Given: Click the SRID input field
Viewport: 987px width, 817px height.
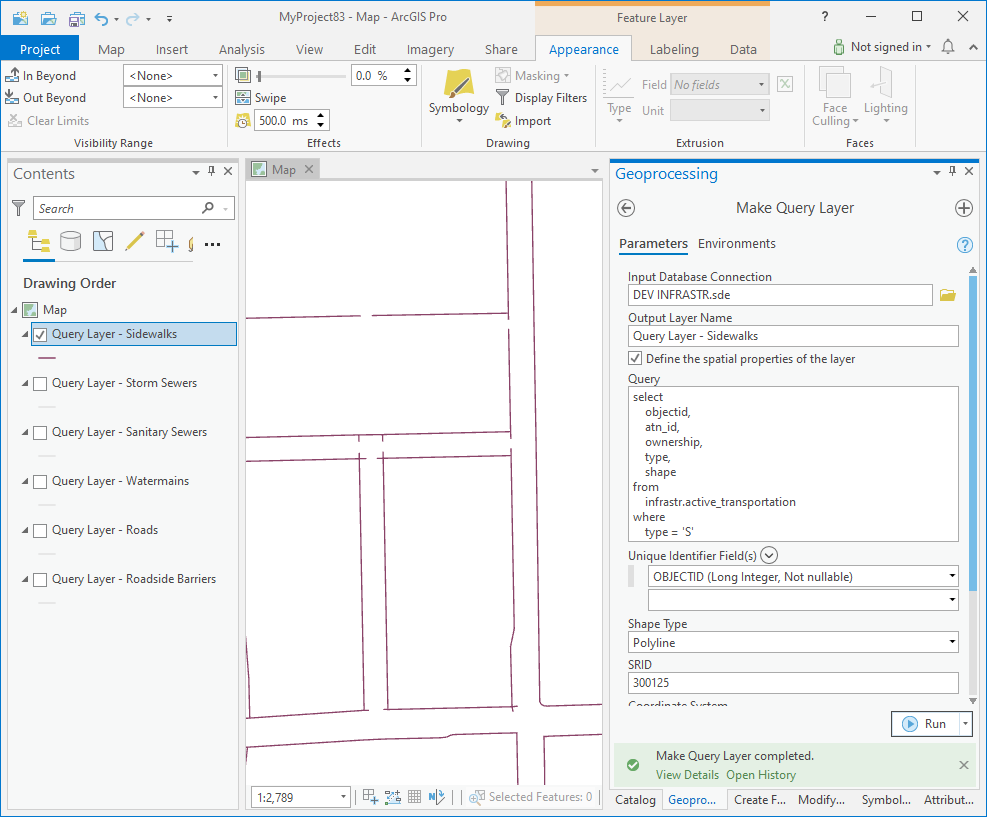Looking at the screenshot, I should click(x=792, y=683).
